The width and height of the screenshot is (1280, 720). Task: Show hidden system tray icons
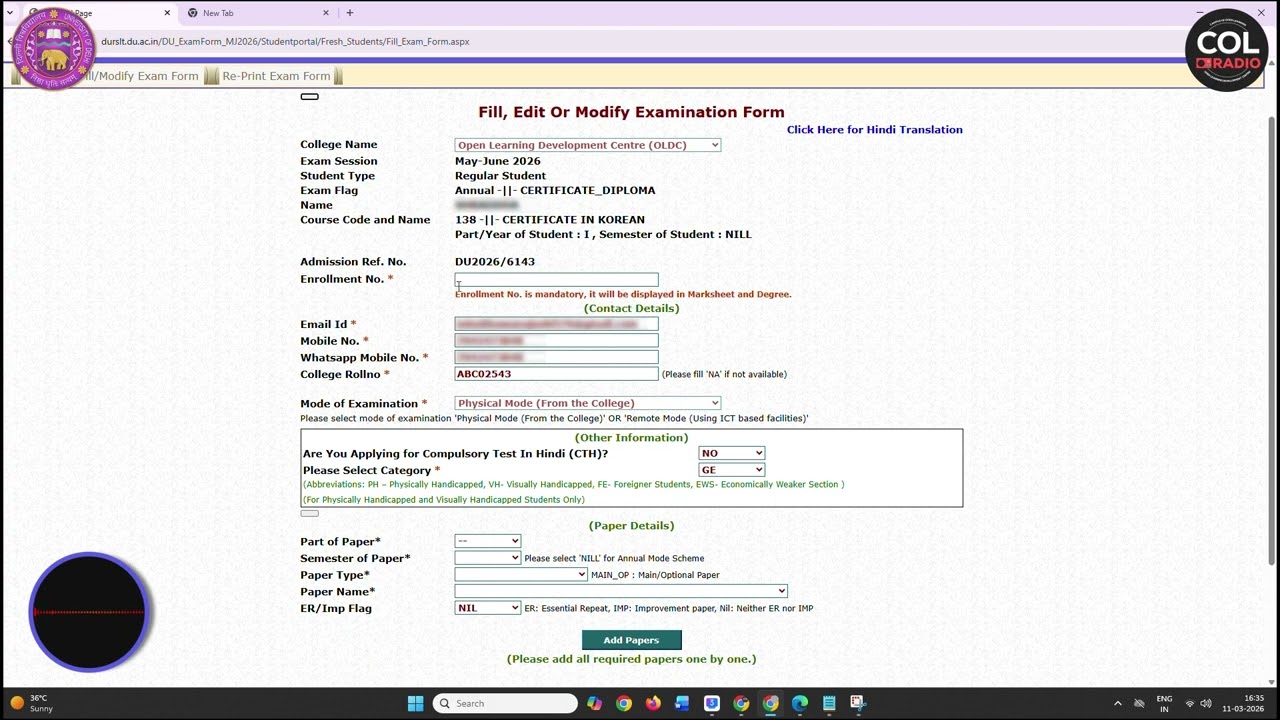click(1117, 703)
